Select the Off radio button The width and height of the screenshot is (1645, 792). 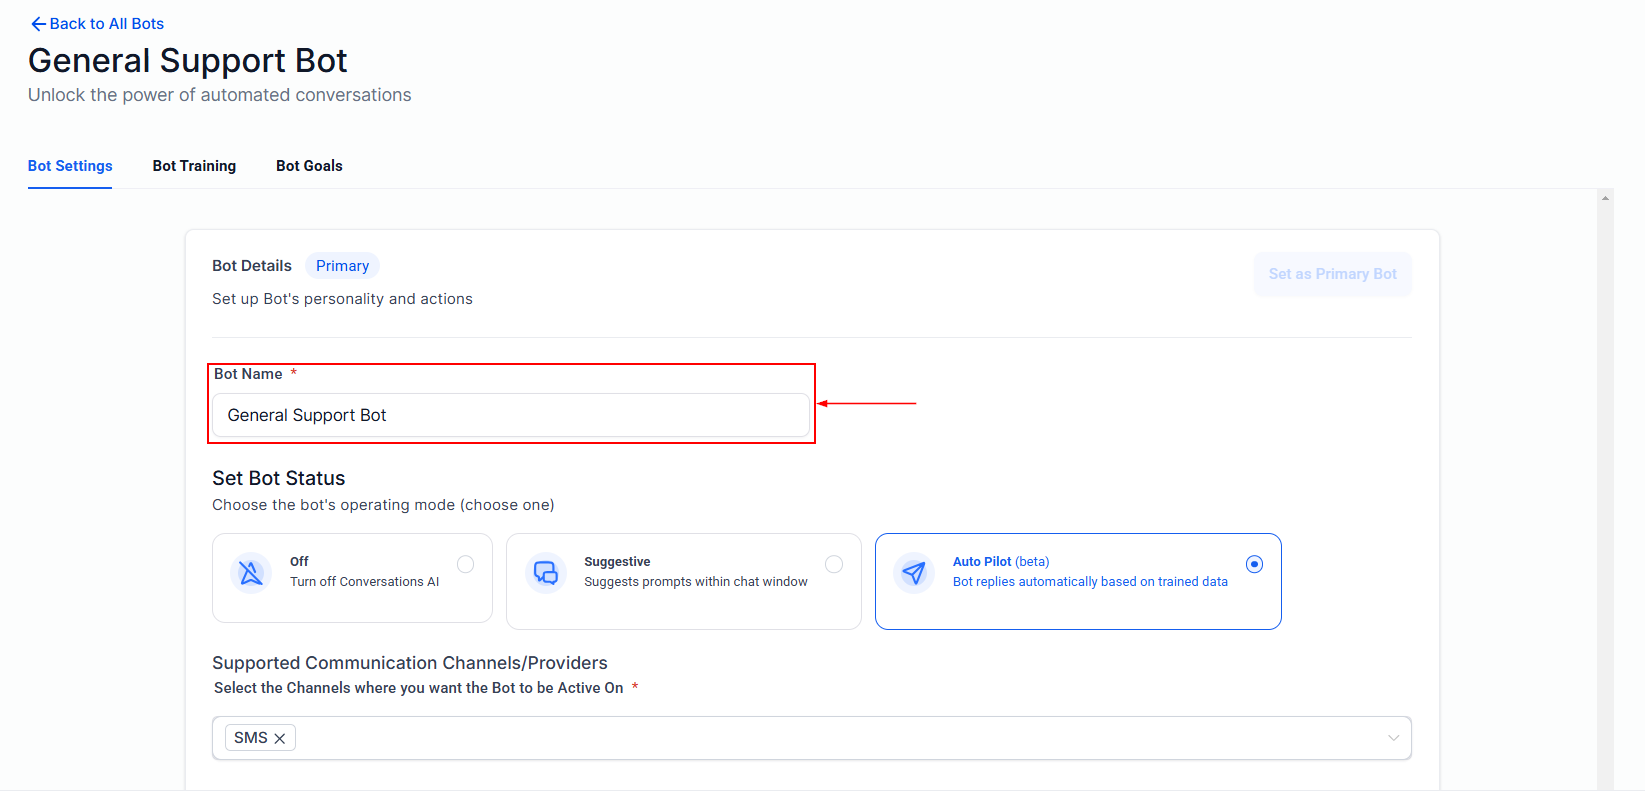[x=465, y=564]
